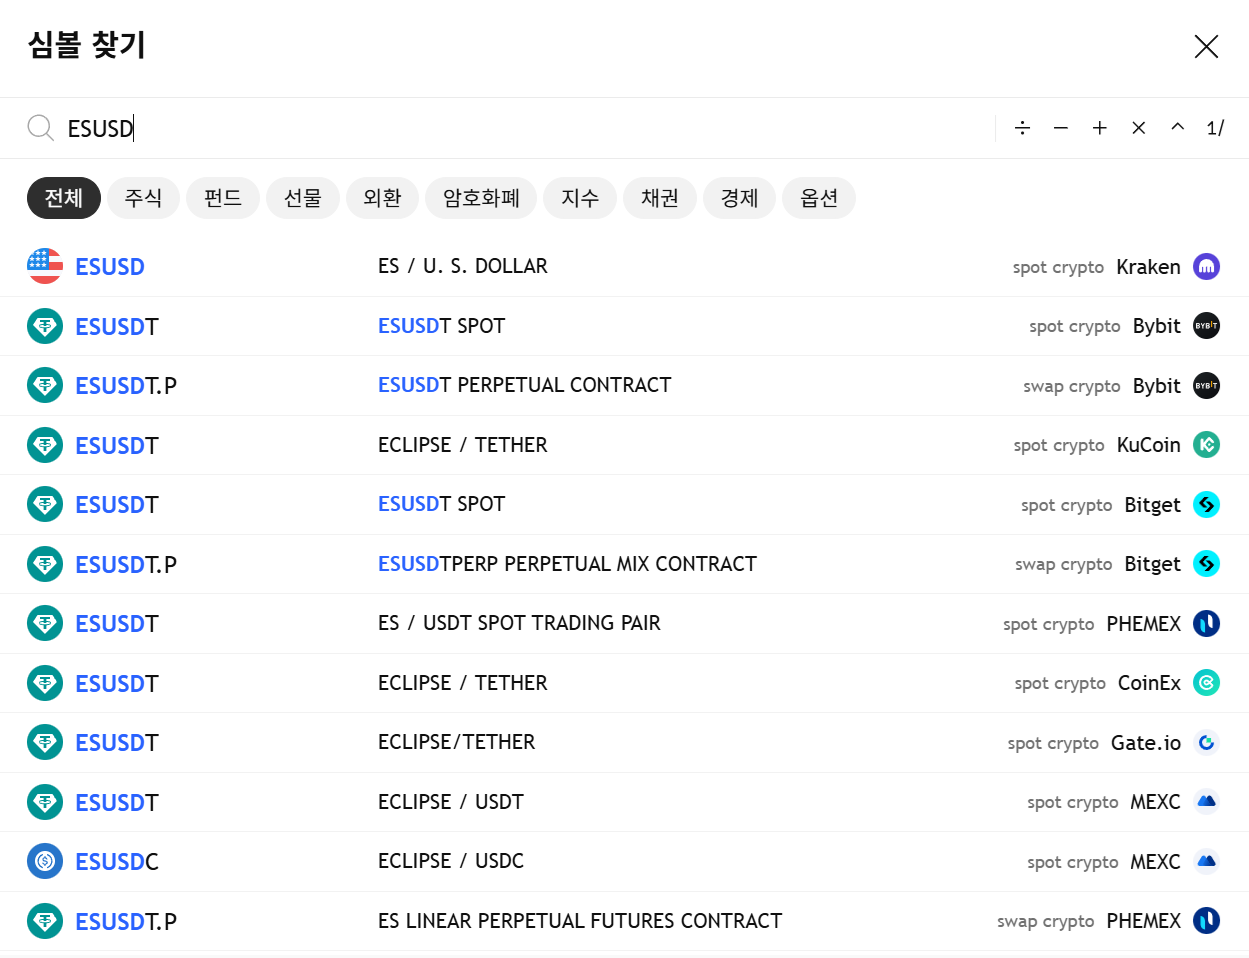Open ES / USDT SPOT TRADING PAIR
This screenshot has width=1249, height=958.
624,624
